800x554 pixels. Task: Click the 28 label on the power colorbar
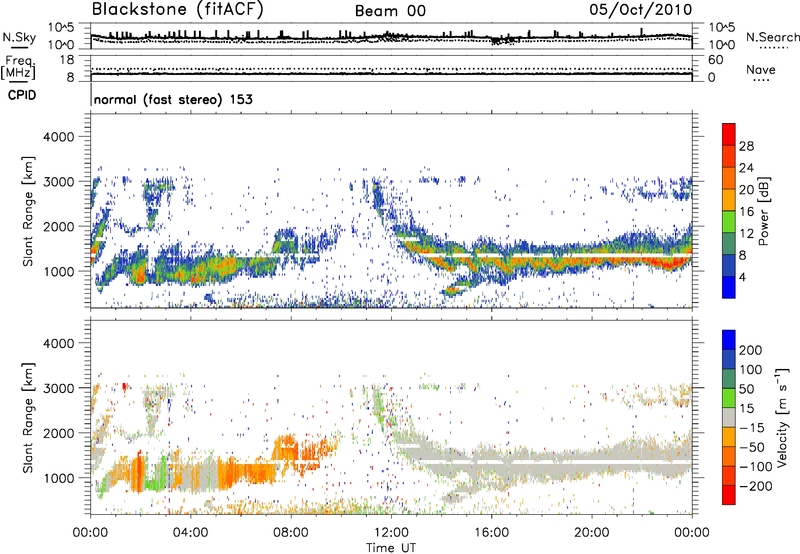click(746, 146)
